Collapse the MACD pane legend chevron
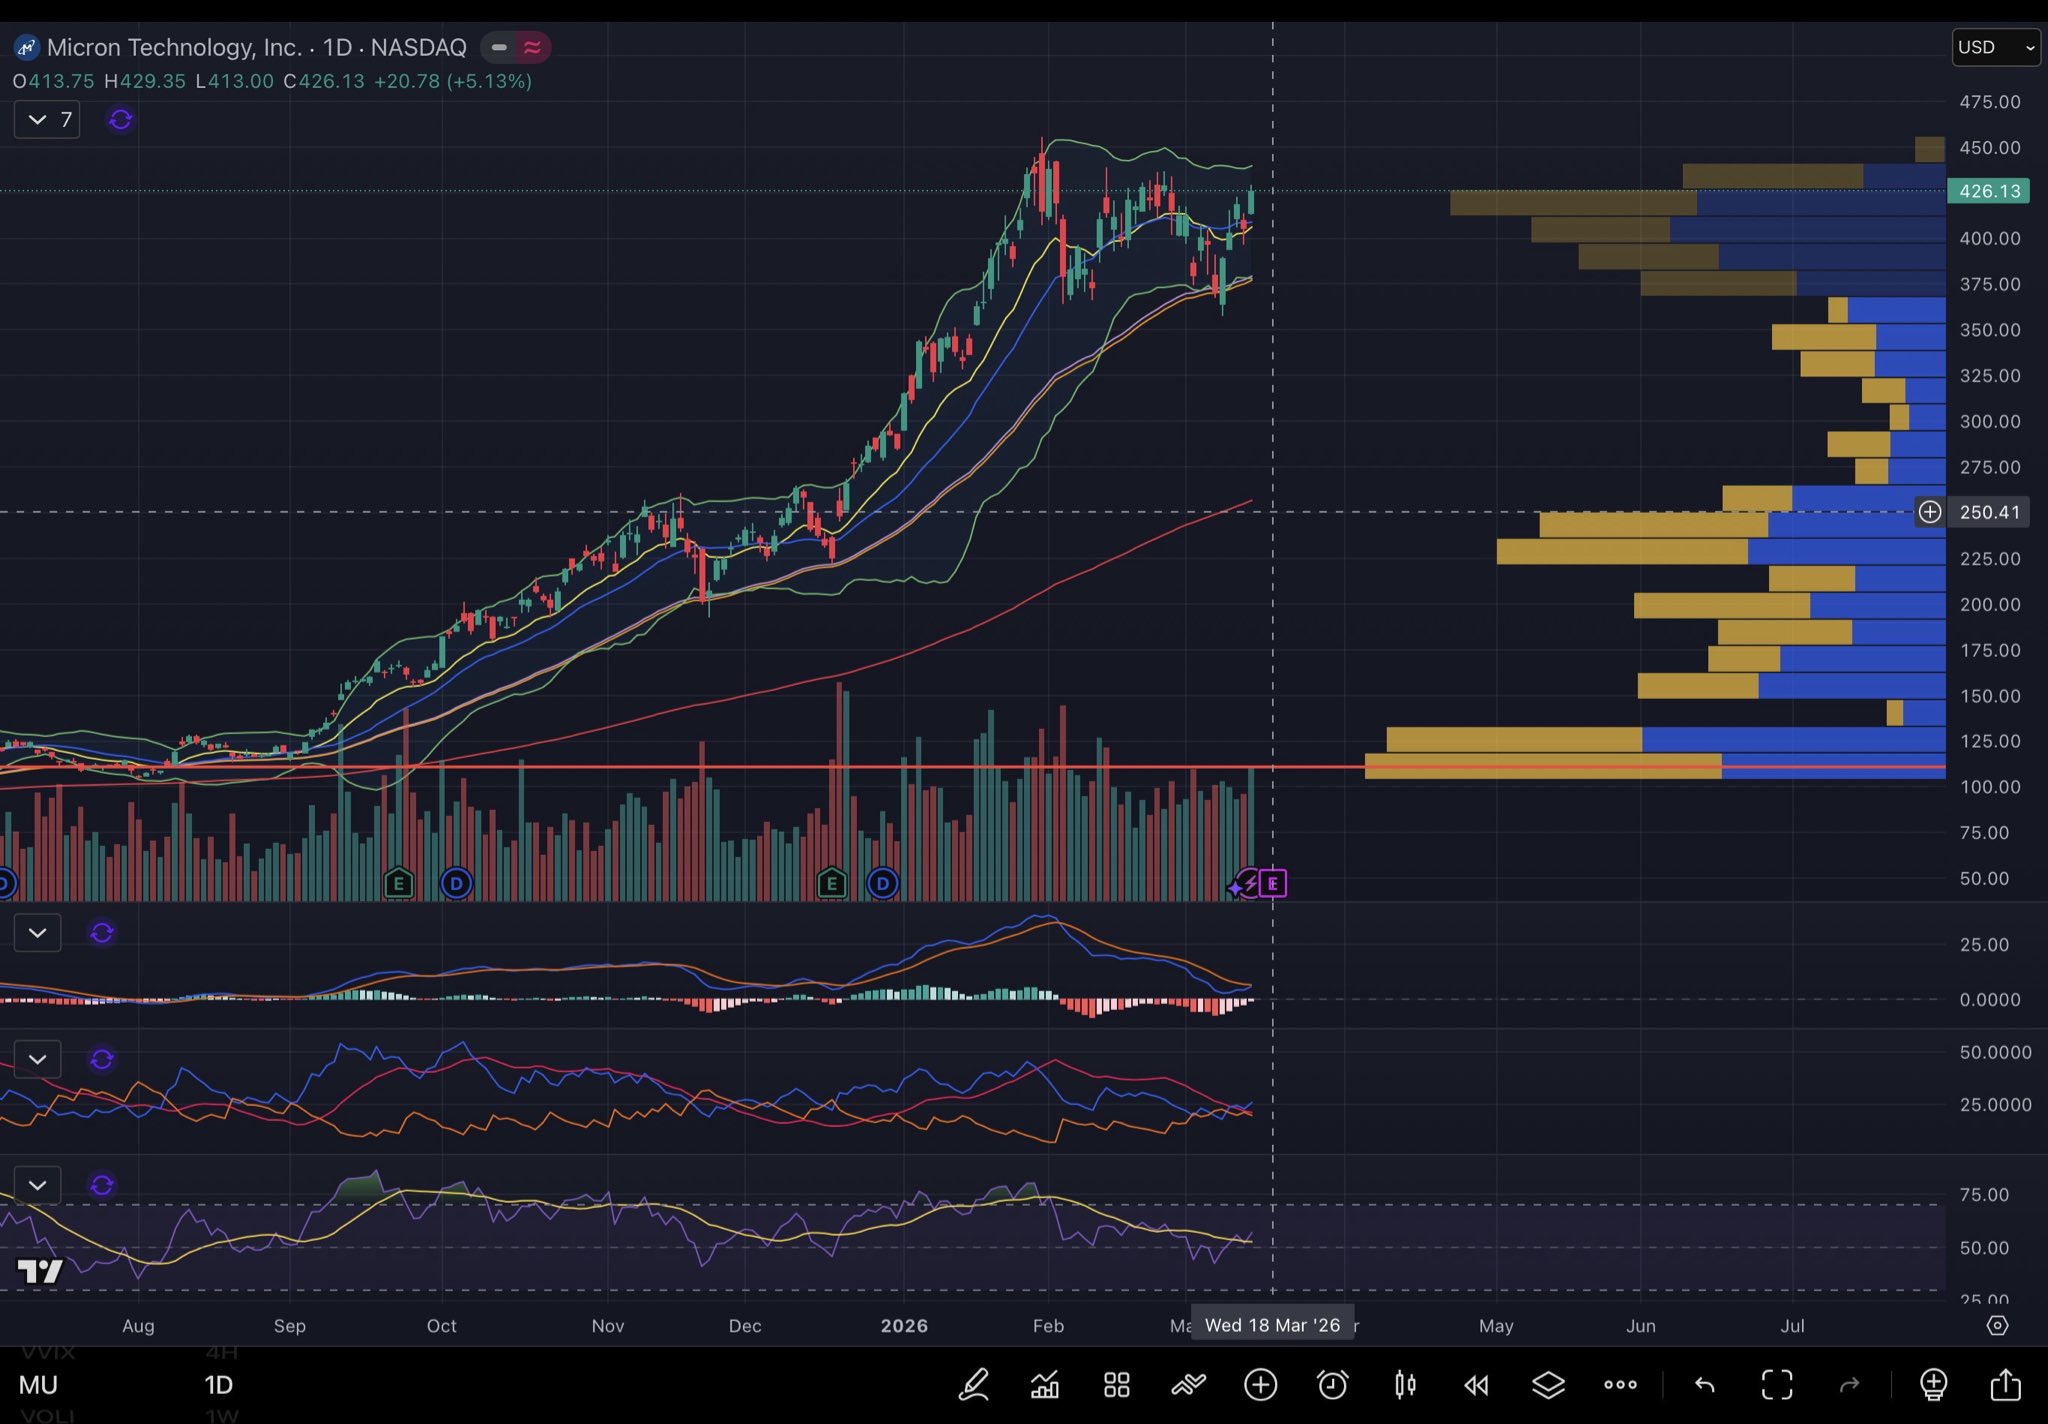The width and height of the screenshot is (2048, 1424). click(38, 933)
